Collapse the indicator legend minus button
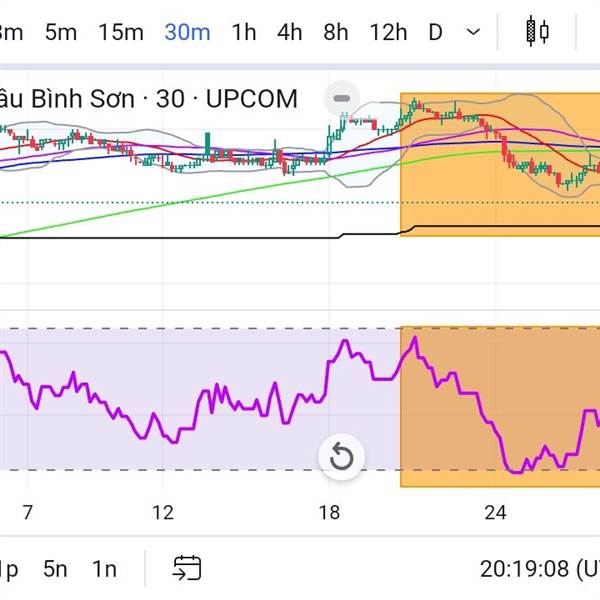Viewport: 600px width, 600px height. point(342,98)
